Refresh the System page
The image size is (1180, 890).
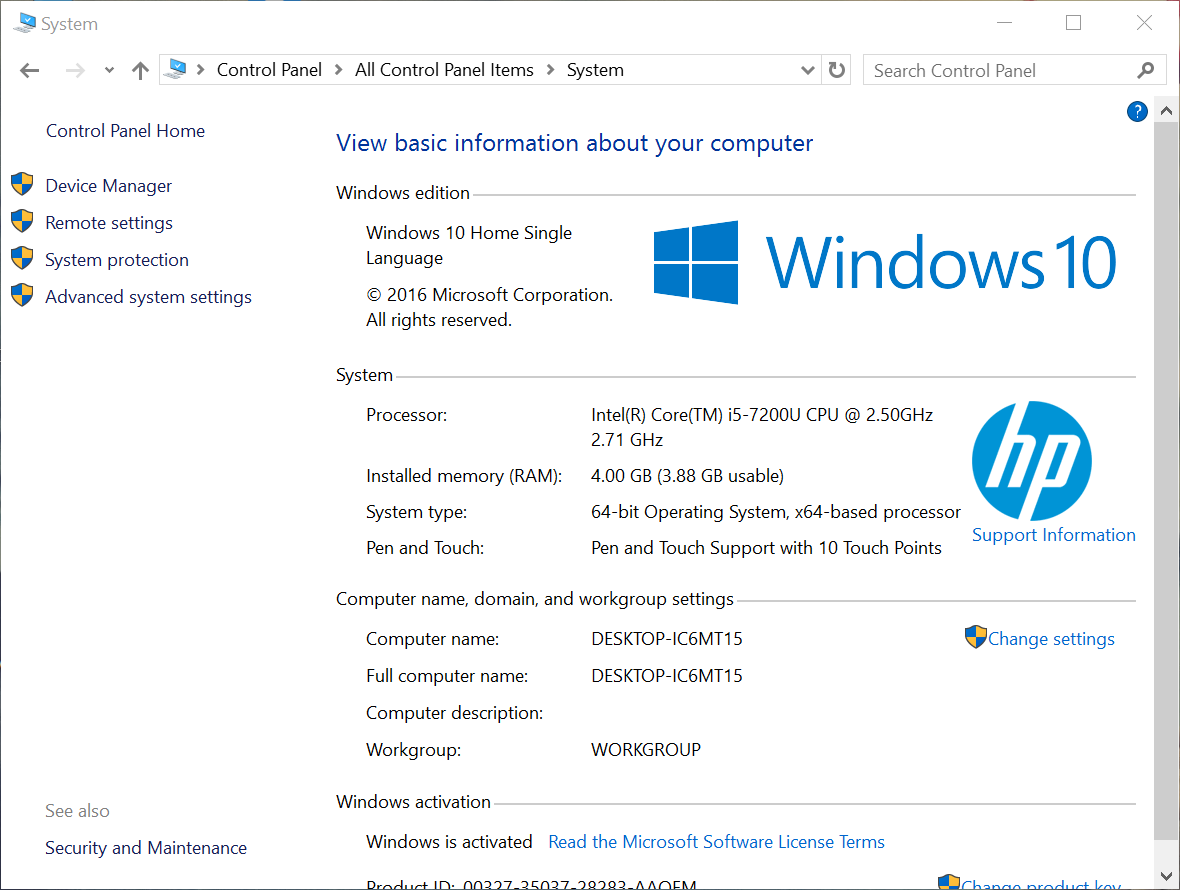[x=836, y=70]
